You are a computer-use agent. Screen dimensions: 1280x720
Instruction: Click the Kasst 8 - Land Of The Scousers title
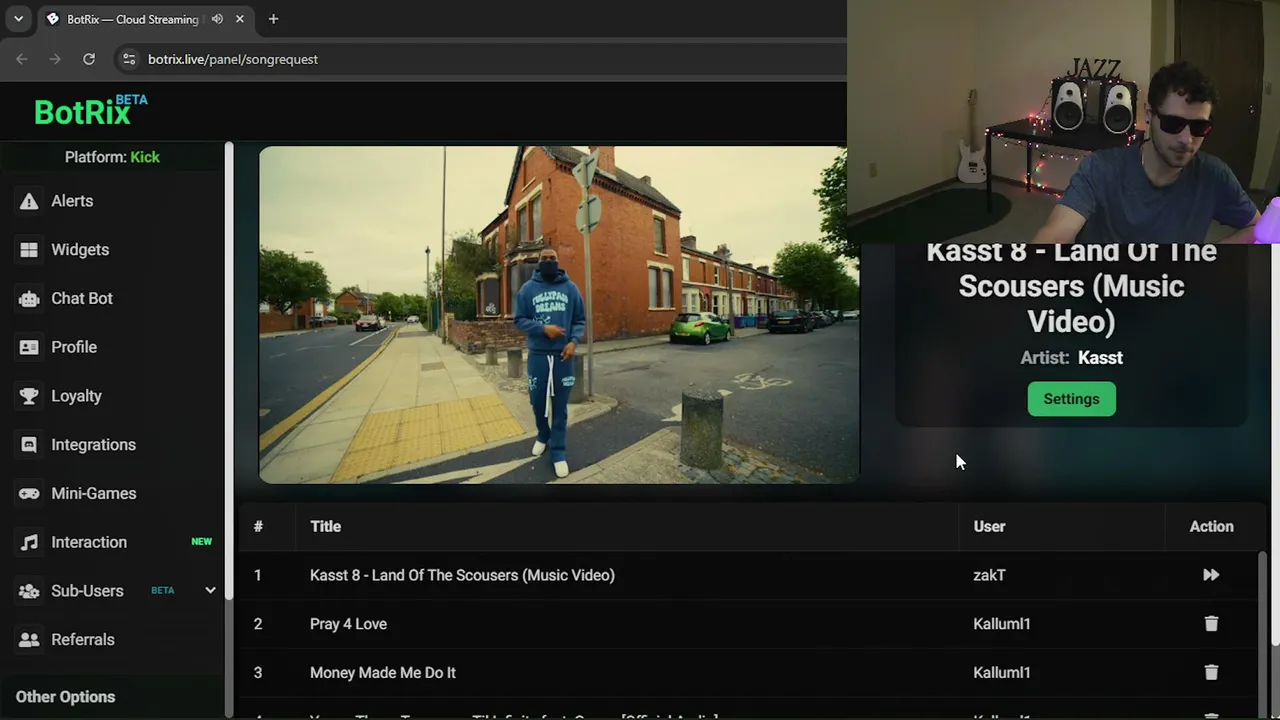coord(462,575)
